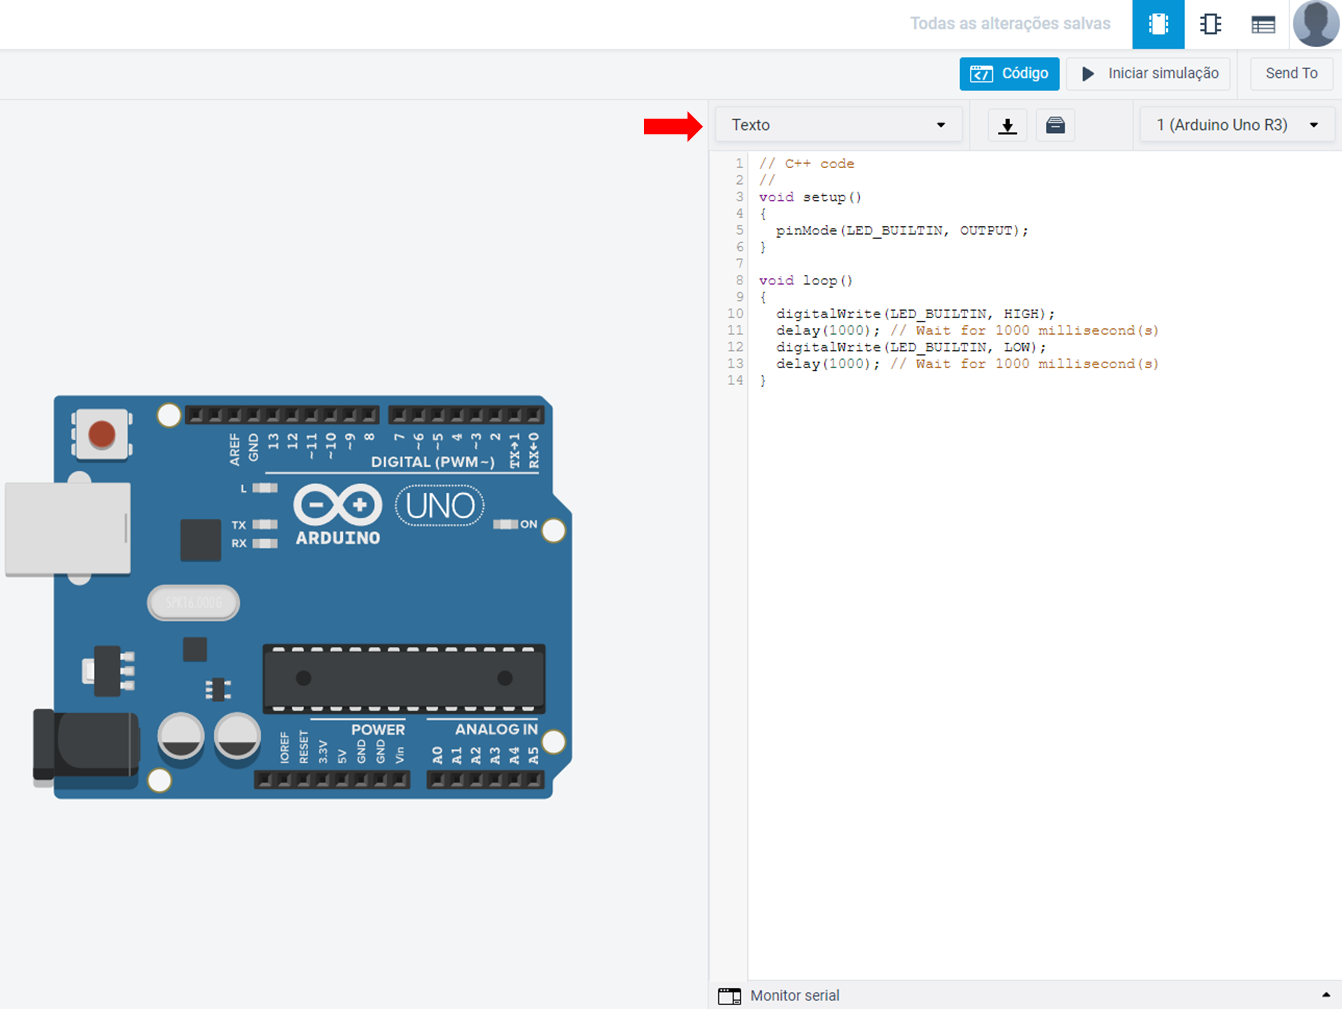
Task: Click the digitalWrite HIGH code line
Action: click(915, 313)
